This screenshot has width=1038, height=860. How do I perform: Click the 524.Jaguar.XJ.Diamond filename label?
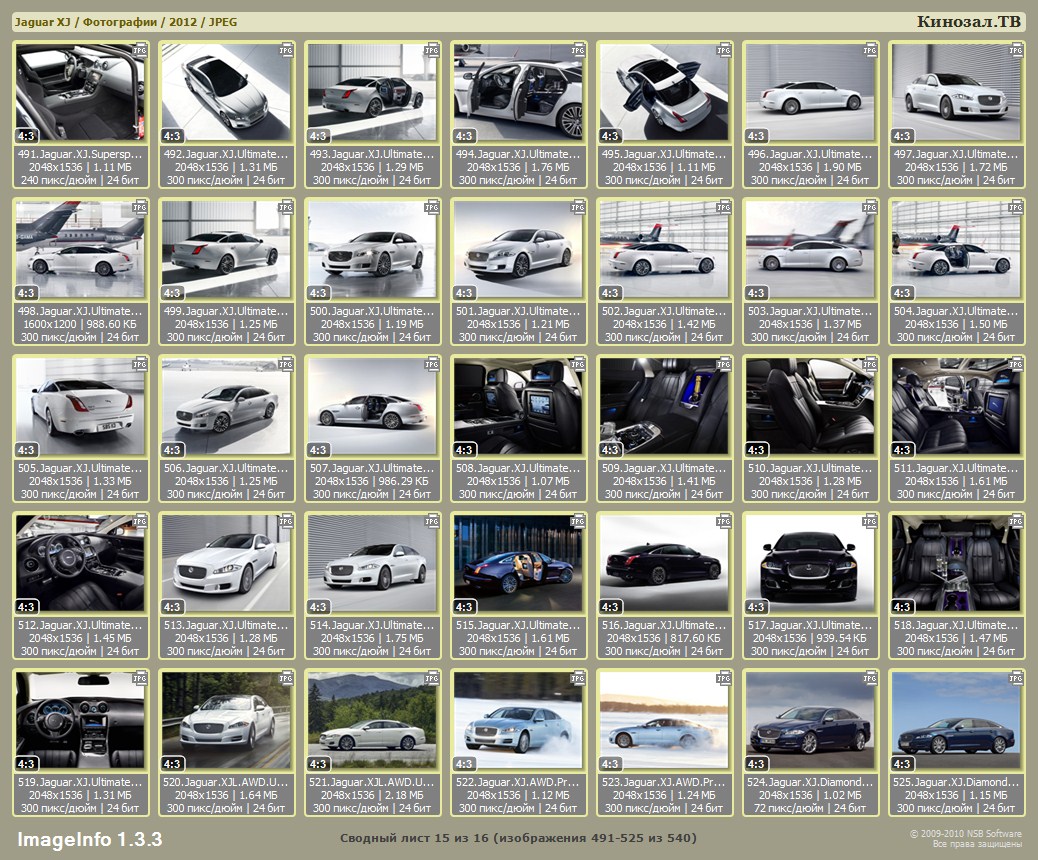point(811,782)
